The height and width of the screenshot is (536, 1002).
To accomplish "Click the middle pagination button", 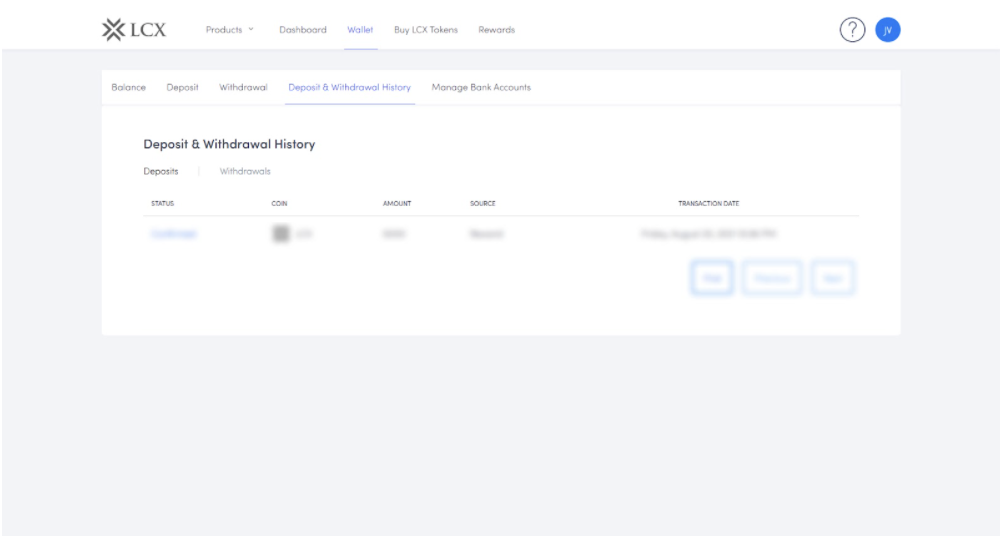I will click(772, 278).
